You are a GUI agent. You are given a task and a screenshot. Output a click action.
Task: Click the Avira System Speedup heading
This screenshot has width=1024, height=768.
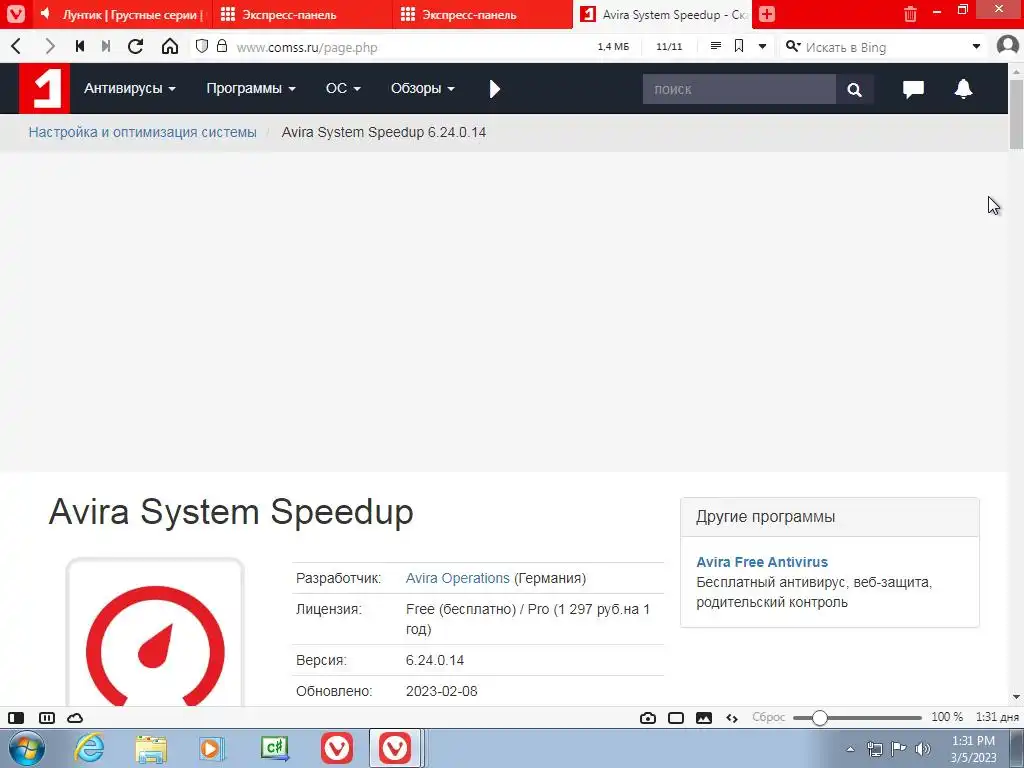[x=231, y=511]
